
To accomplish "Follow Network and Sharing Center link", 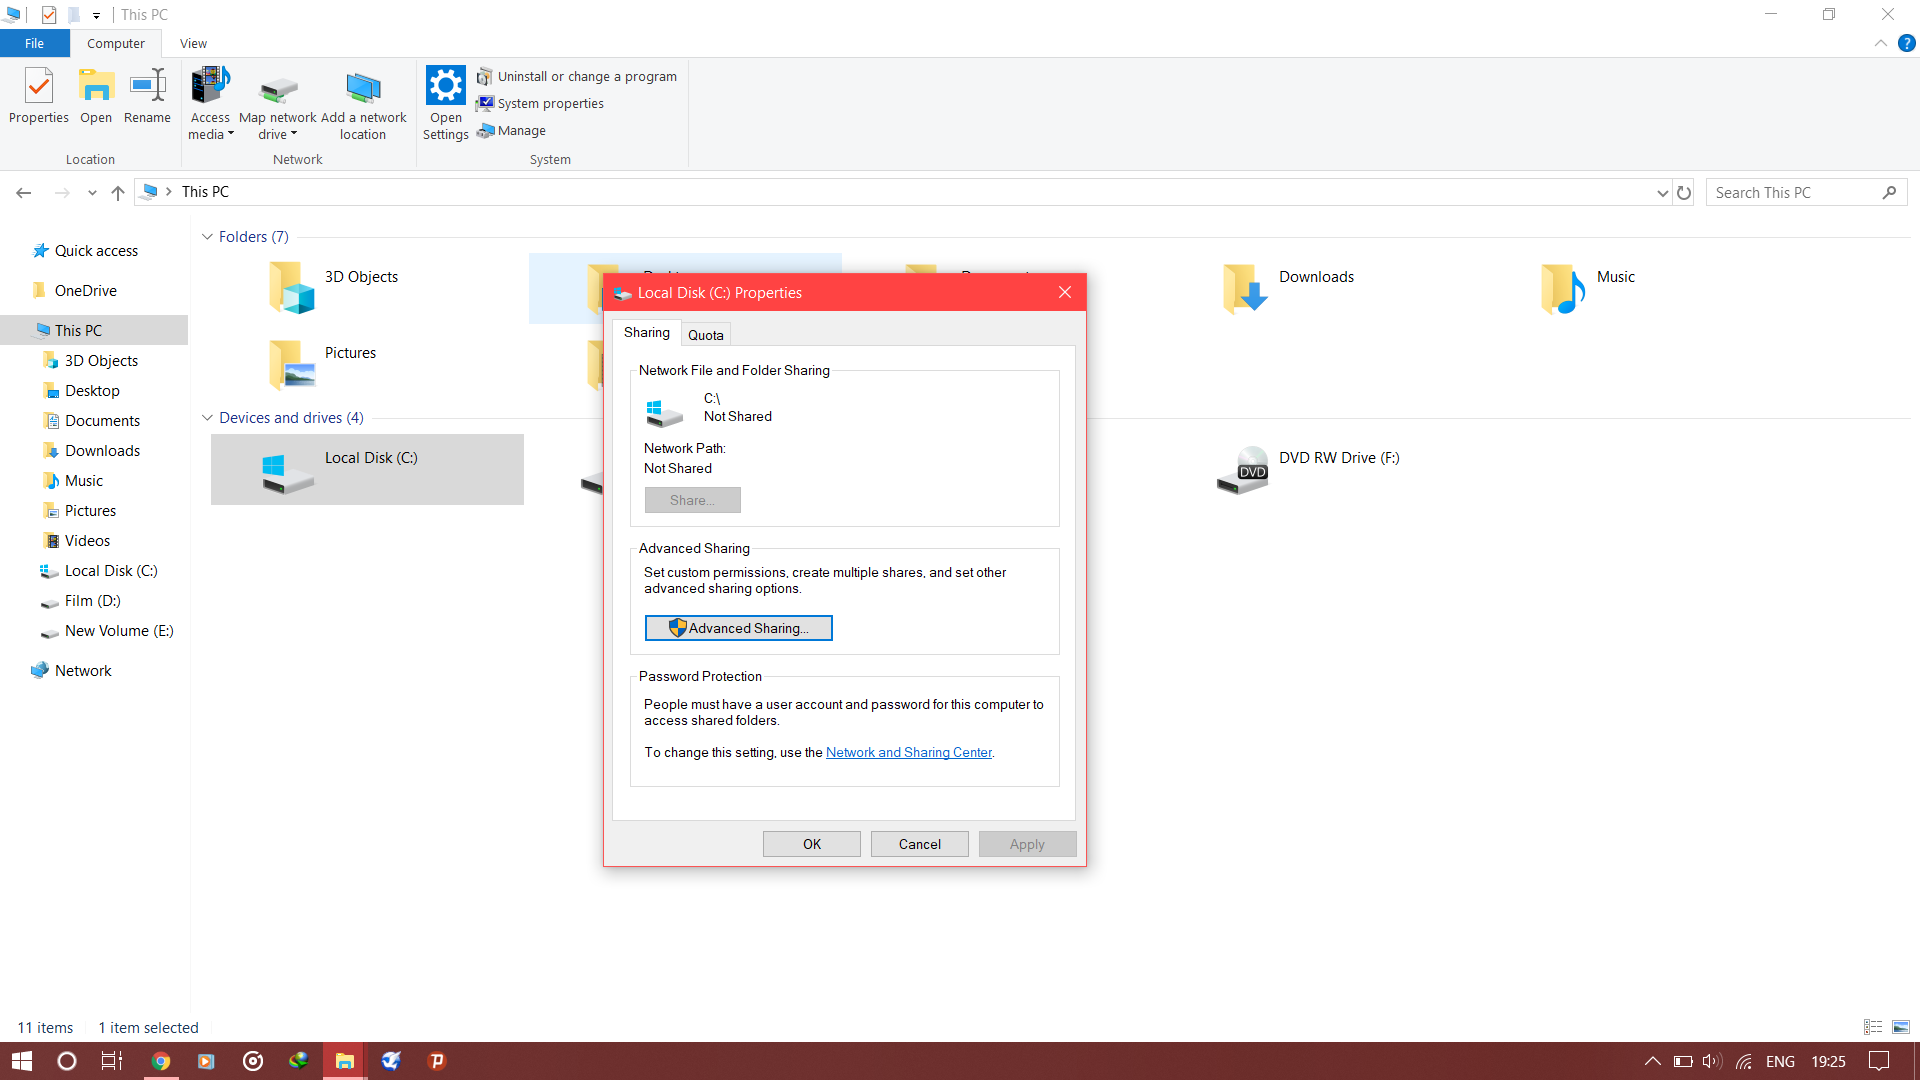I will click(x=909, y=752).
